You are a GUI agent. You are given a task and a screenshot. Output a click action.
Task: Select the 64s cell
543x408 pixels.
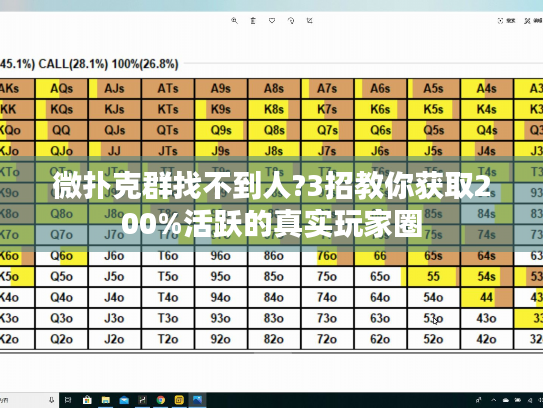487,256
